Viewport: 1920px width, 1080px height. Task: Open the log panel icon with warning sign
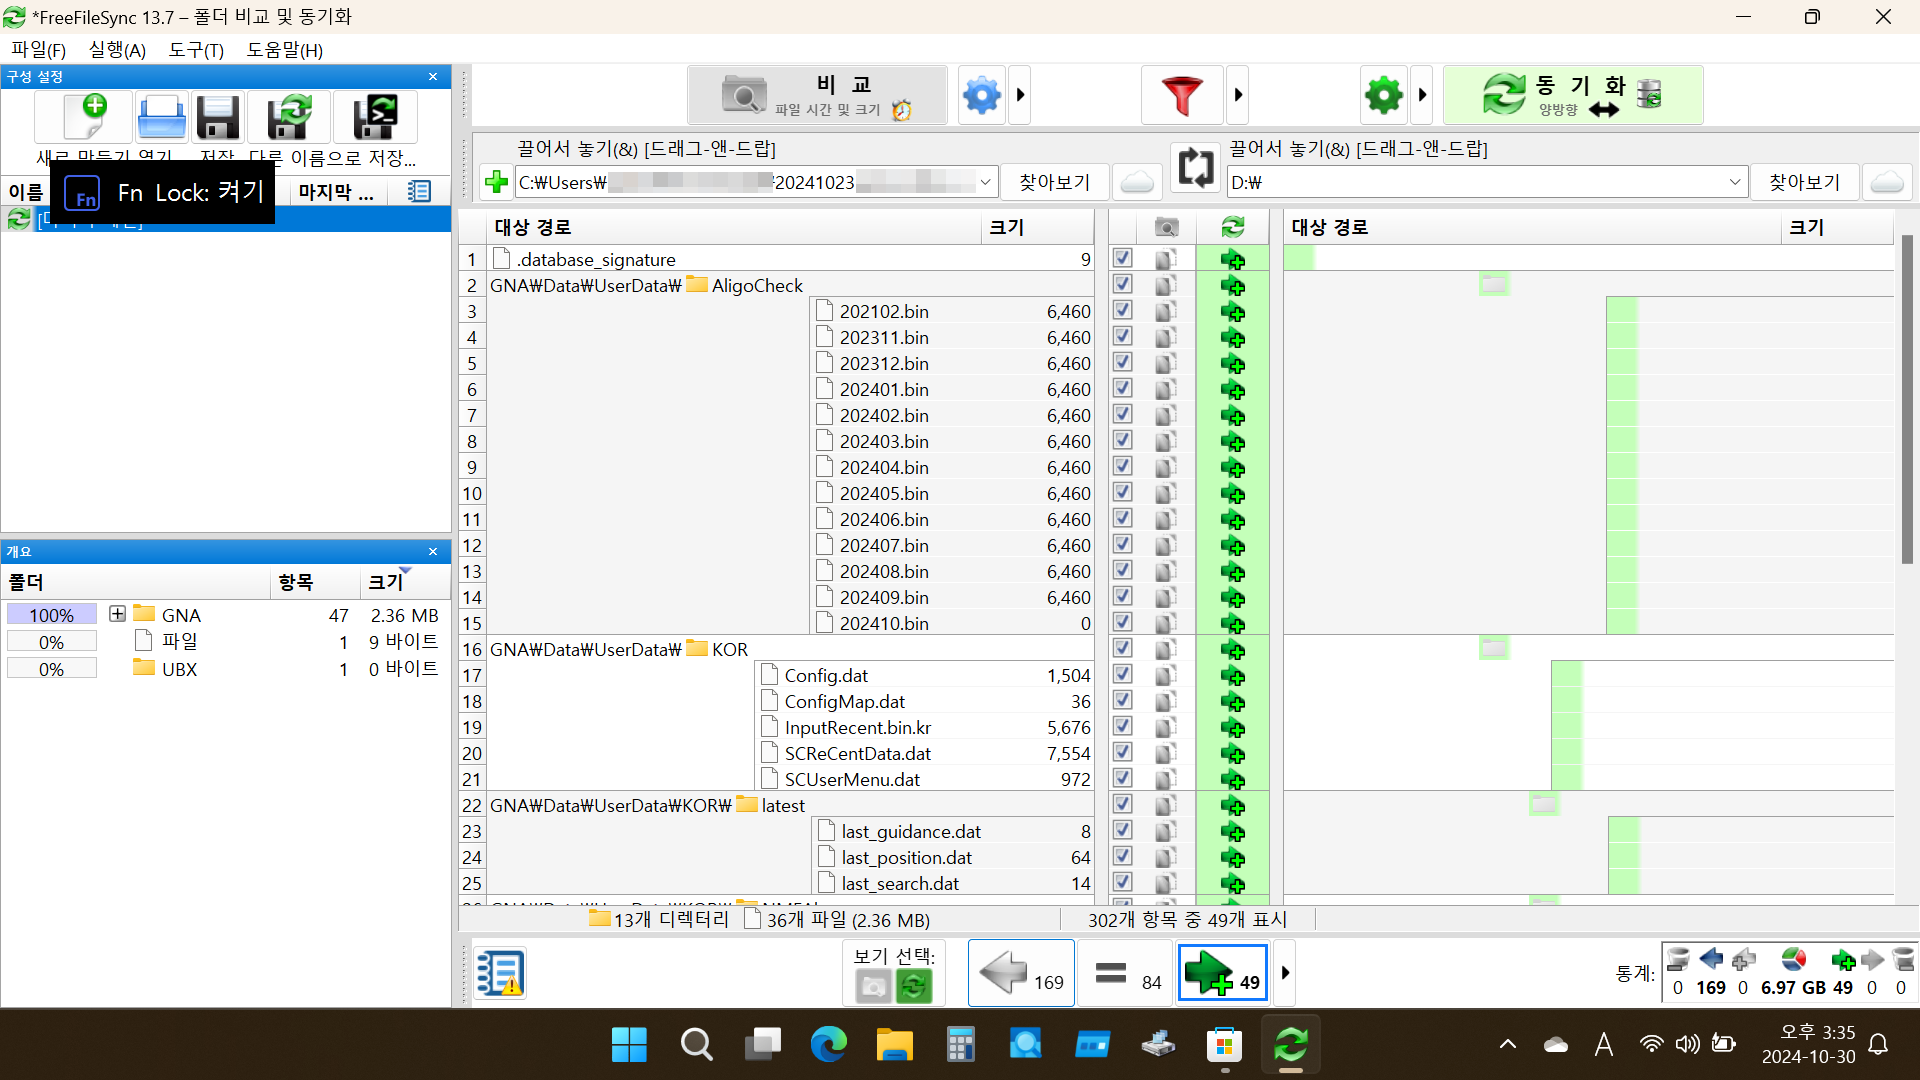click(499, 973)
